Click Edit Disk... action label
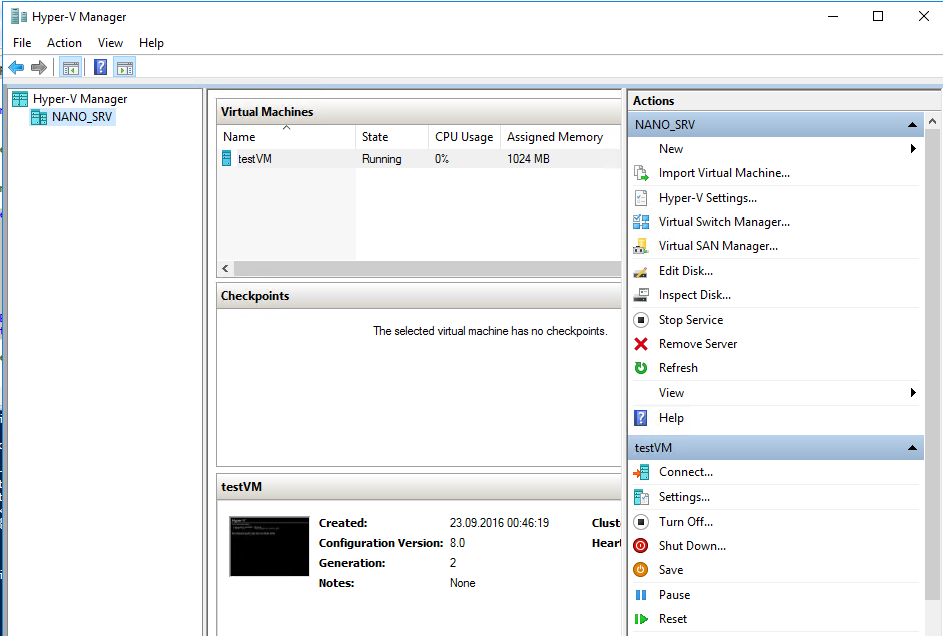This screenshot has width=943, height=636. pos(686,271)
